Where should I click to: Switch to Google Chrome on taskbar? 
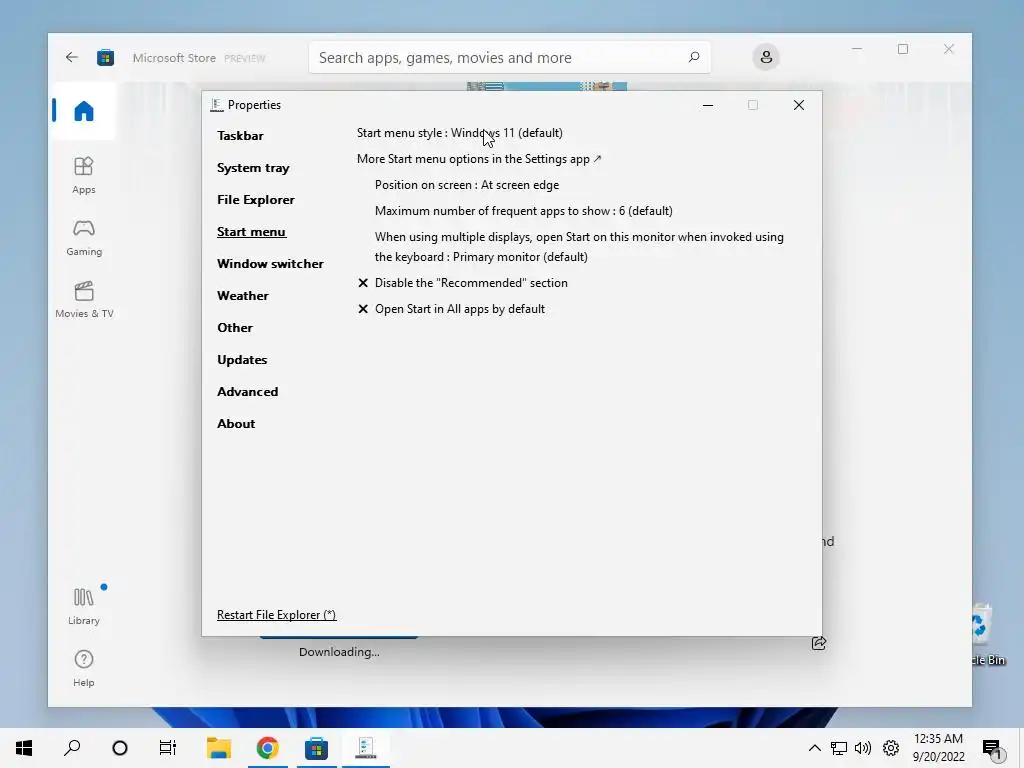point(267,748)
